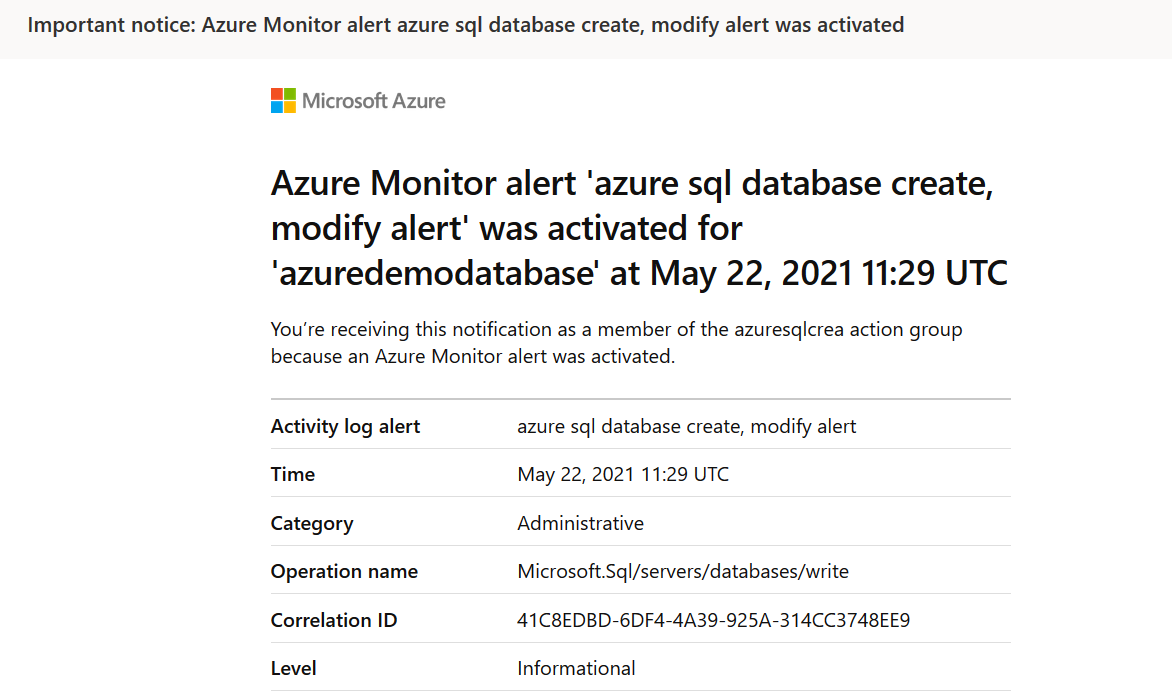
Task: Click the Level row label
Action: pyautogui.click(x=293, y=668)
